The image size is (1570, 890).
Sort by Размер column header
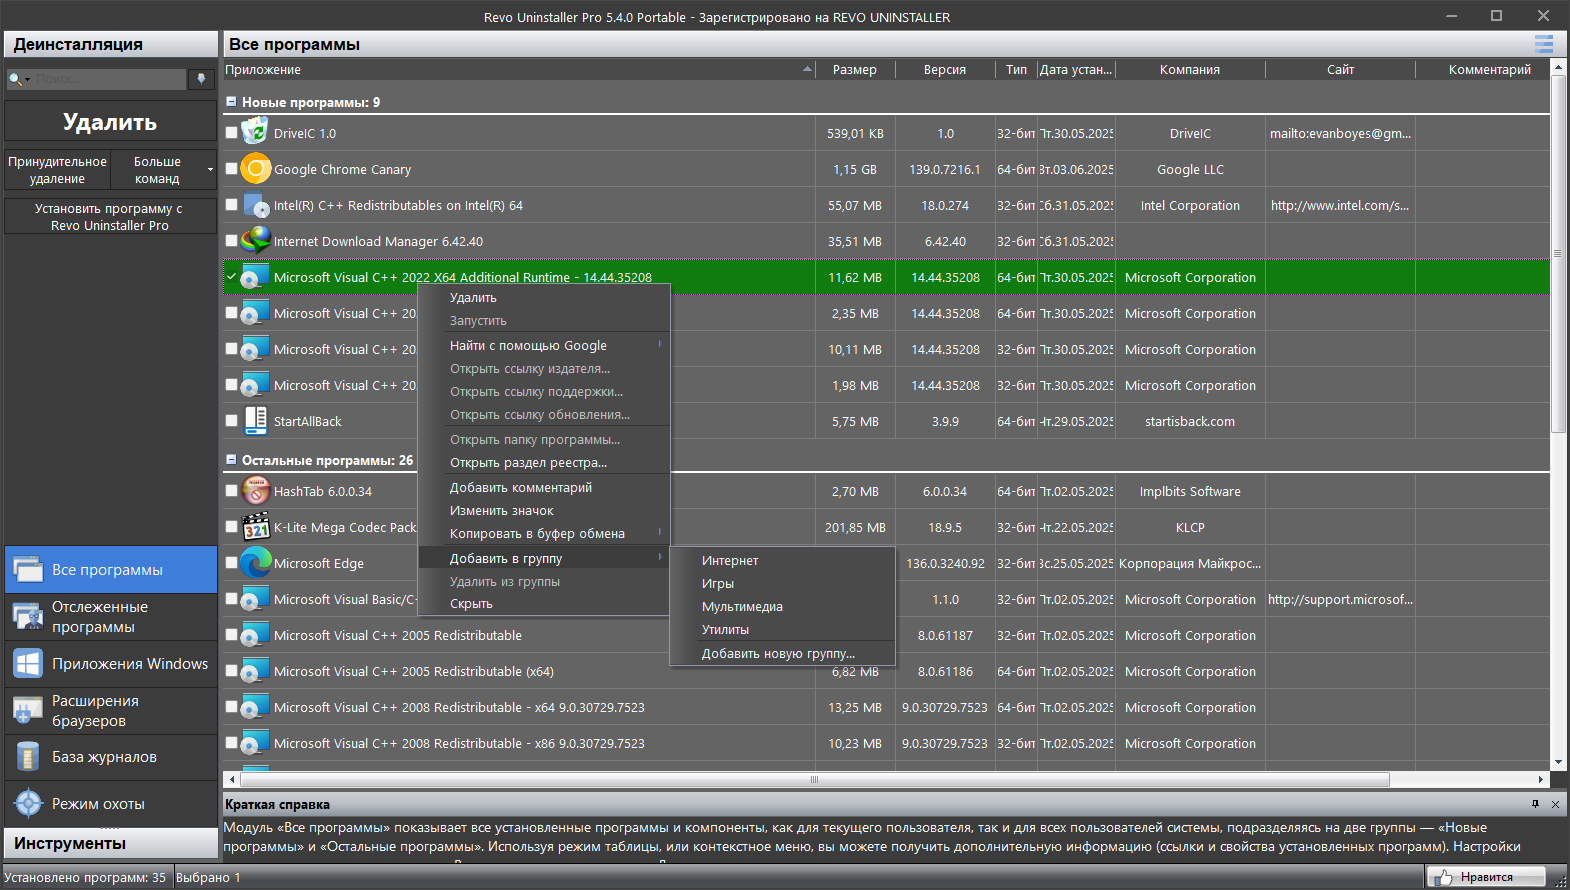click(x=855, y=69)
